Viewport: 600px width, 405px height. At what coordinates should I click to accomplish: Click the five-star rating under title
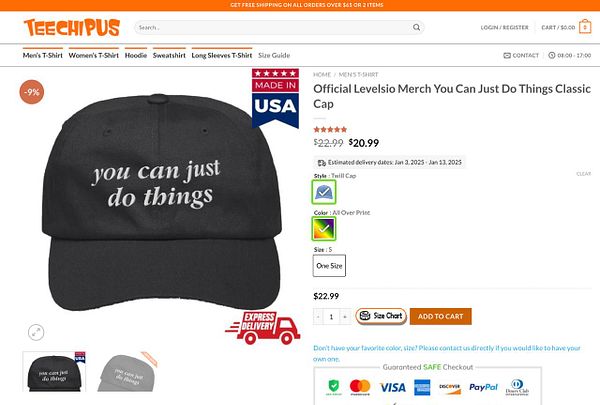coord(330,129)
